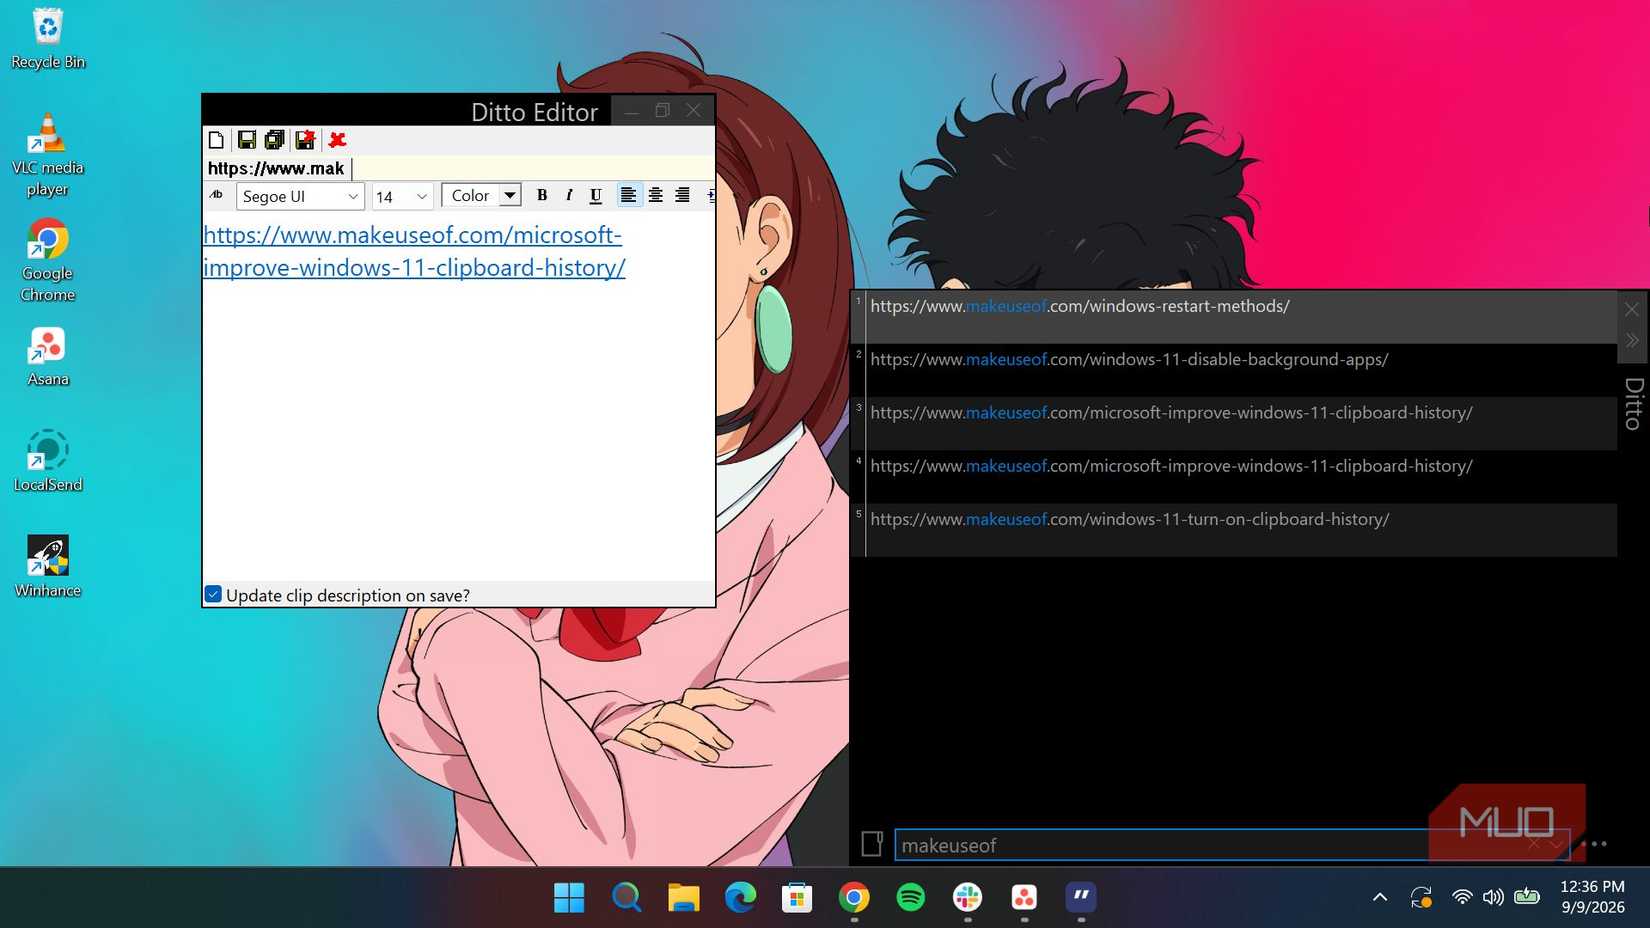Select the Winhance desktop shortcut
Viewport: 1650px width, 928px height.
48,566
